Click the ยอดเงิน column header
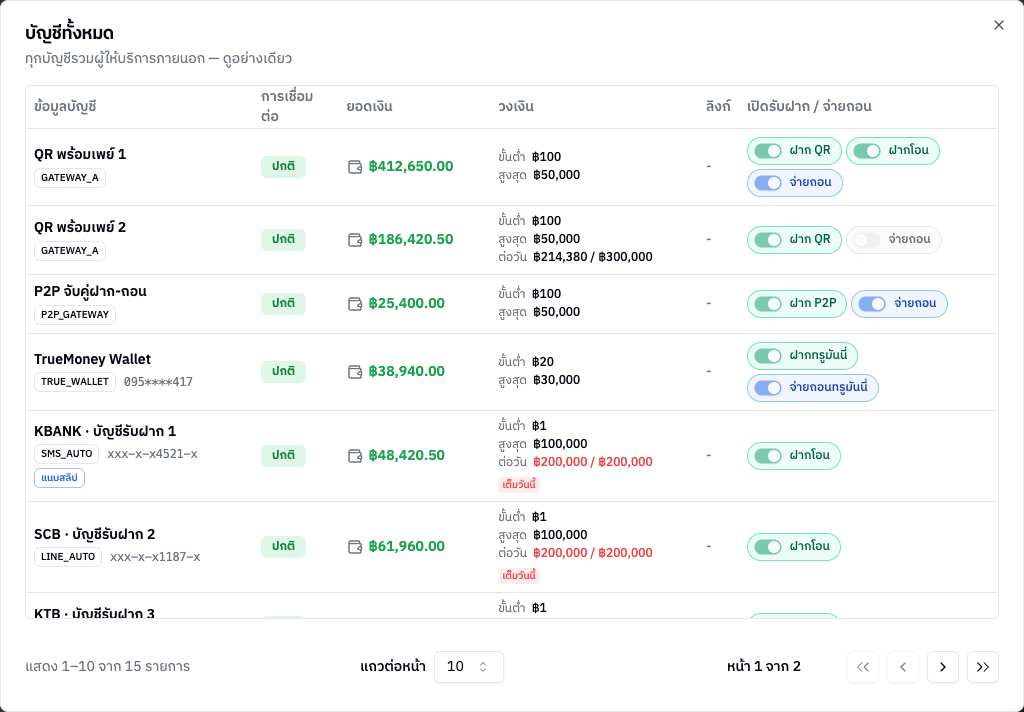This screenshot has height=712, width=1024. (x=370, y=106)
